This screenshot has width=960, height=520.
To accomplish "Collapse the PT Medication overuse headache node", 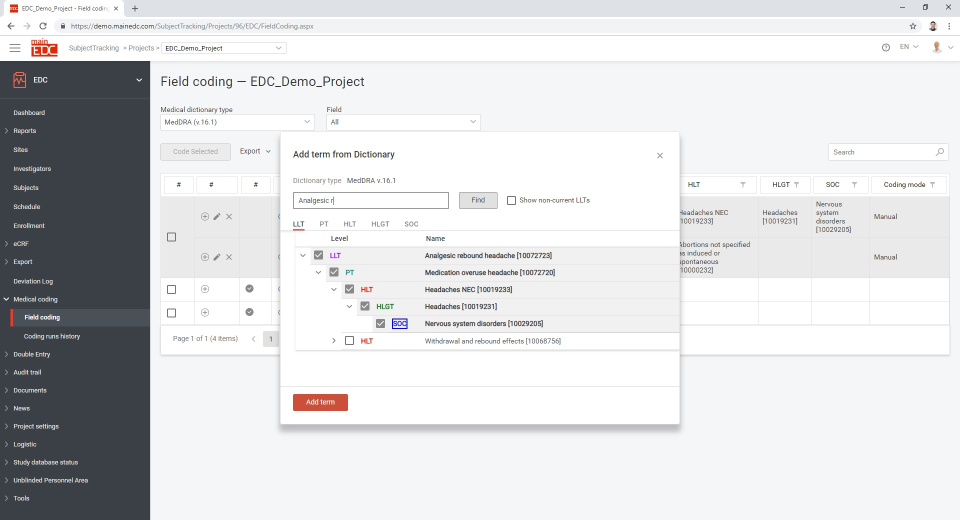I will click(x=318, y=273).
